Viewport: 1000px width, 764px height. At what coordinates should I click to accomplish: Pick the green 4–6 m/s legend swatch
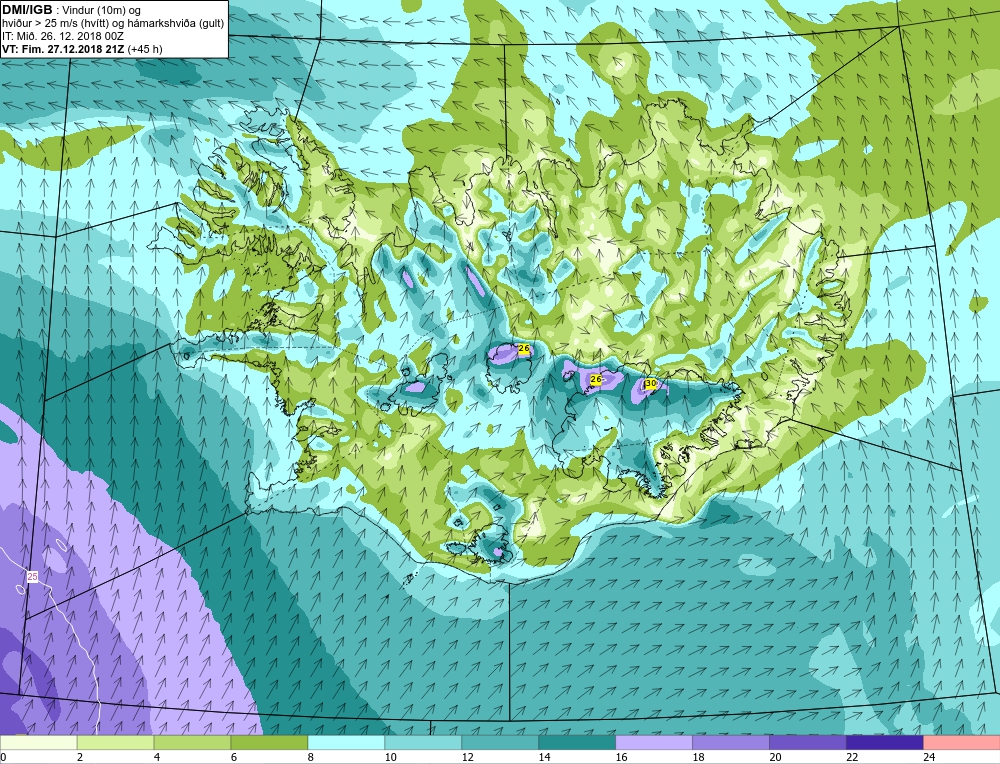193,743
